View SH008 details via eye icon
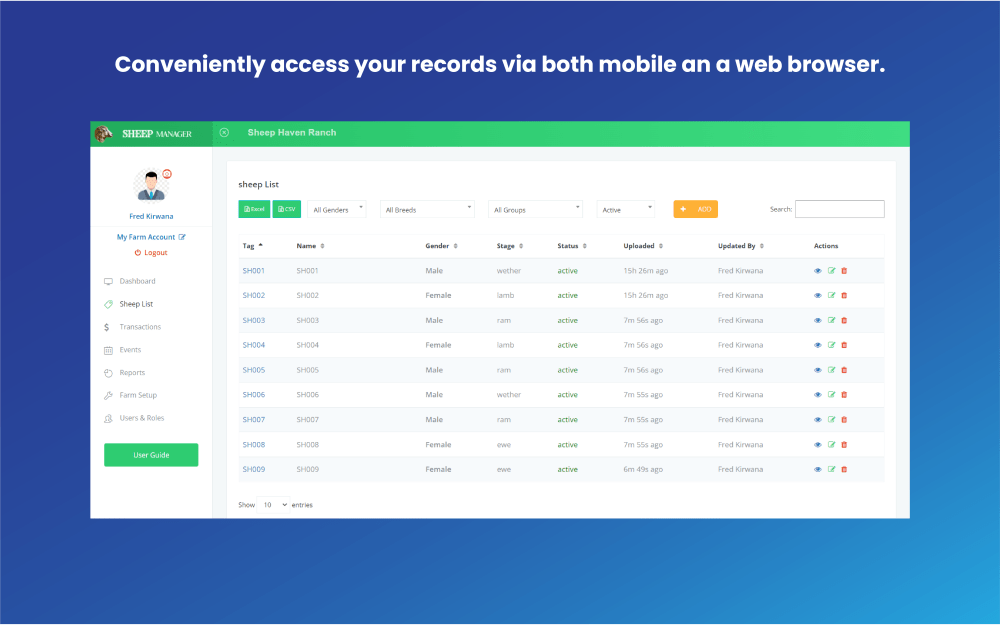This screenshot has width=1000, height=625. (818, 445)
